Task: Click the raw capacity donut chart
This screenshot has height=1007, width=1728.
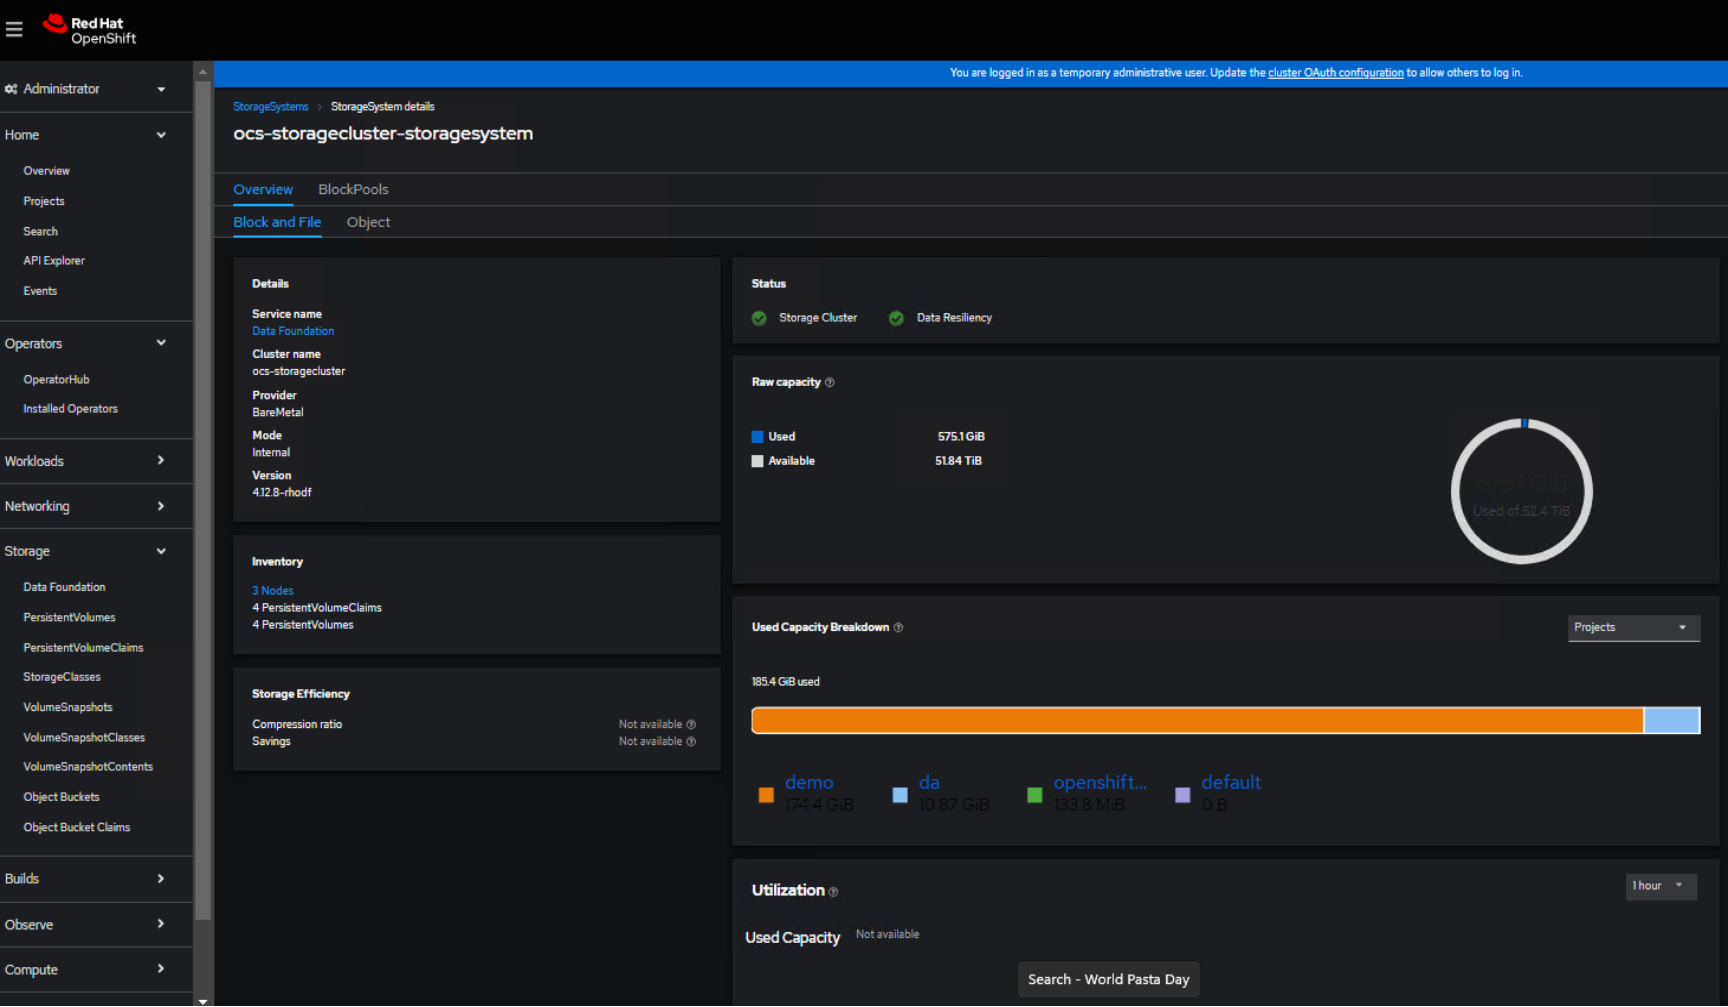Action: click(x=1521, y=491)
